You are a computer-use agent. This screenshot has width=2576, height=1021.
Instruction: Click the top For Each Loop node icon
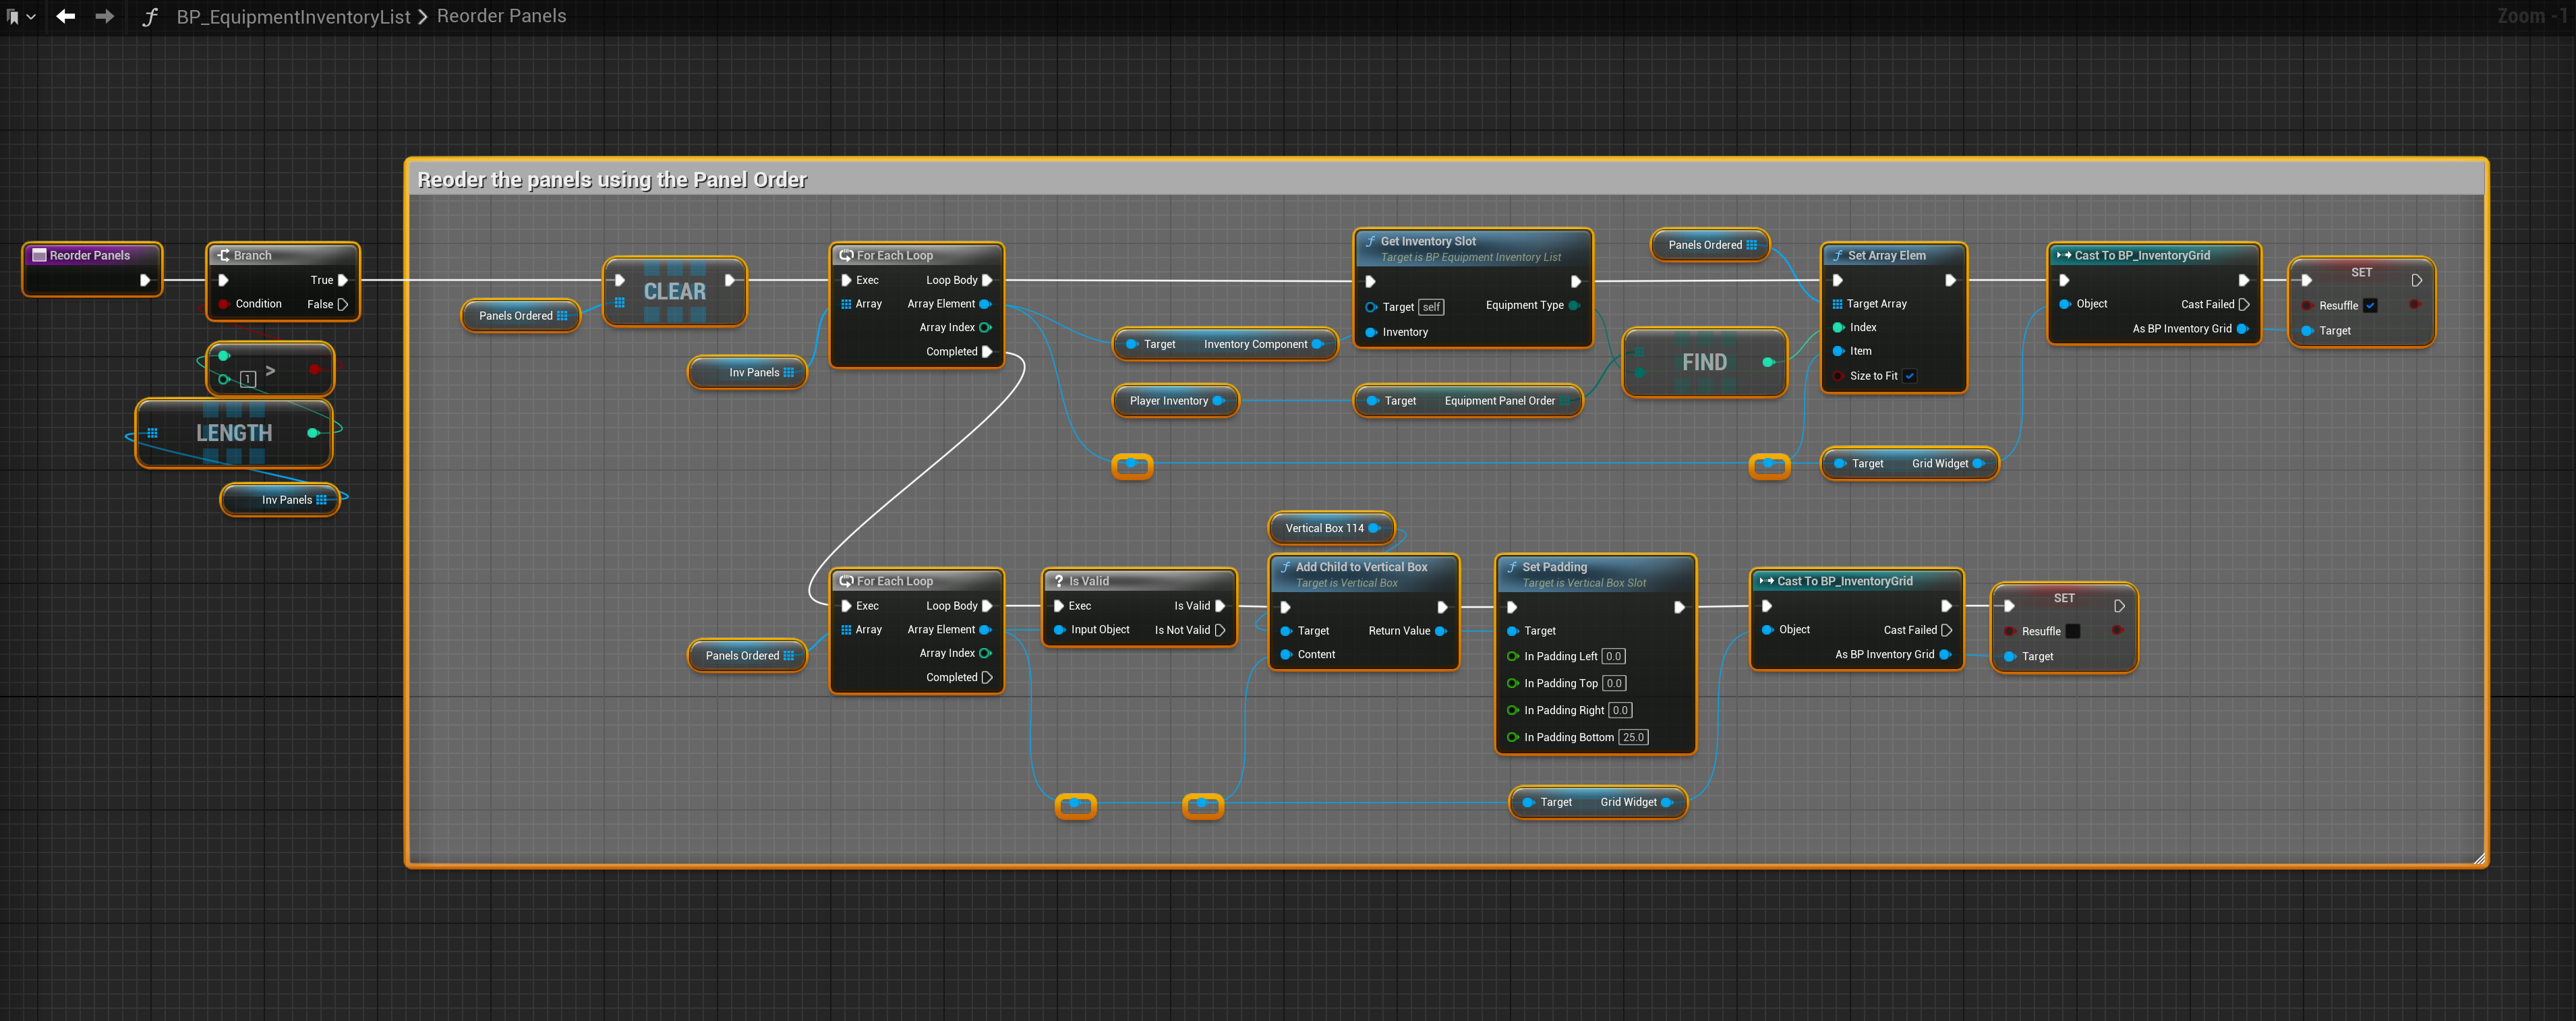click(x=846, y=255)
